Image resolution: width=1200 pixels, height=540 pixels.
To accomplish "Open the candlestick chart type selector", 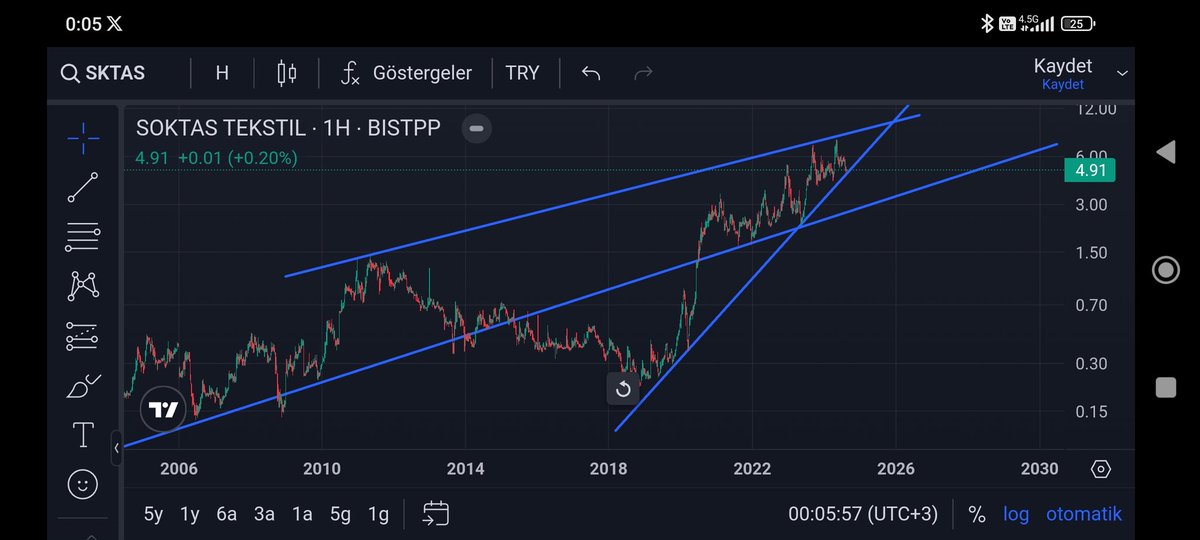I will (287, 73).
